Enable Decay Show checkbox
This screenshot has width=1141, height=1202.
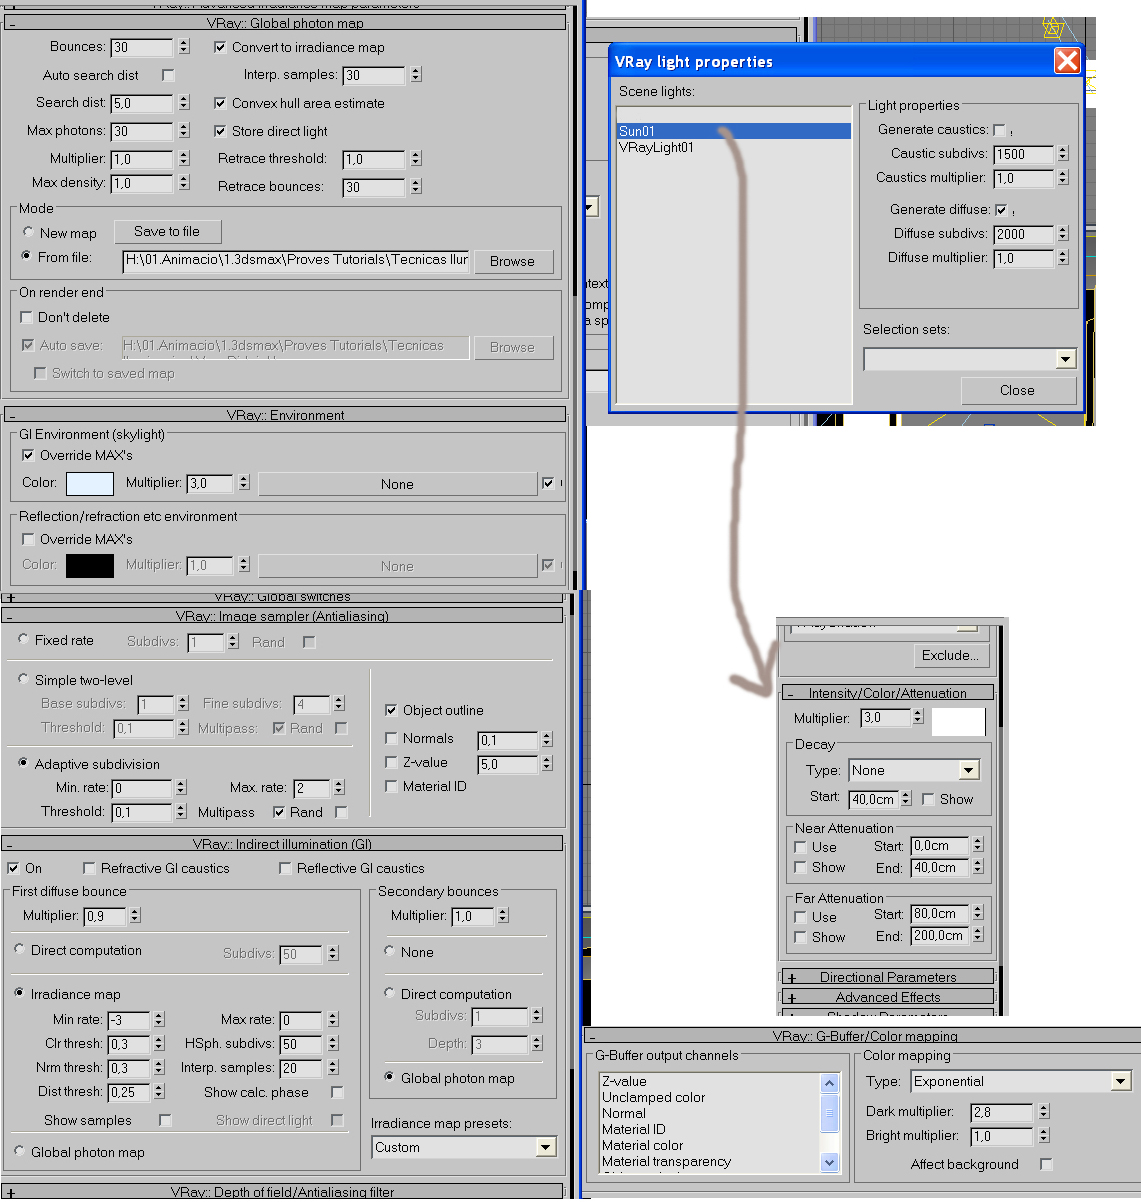point(928,799)
